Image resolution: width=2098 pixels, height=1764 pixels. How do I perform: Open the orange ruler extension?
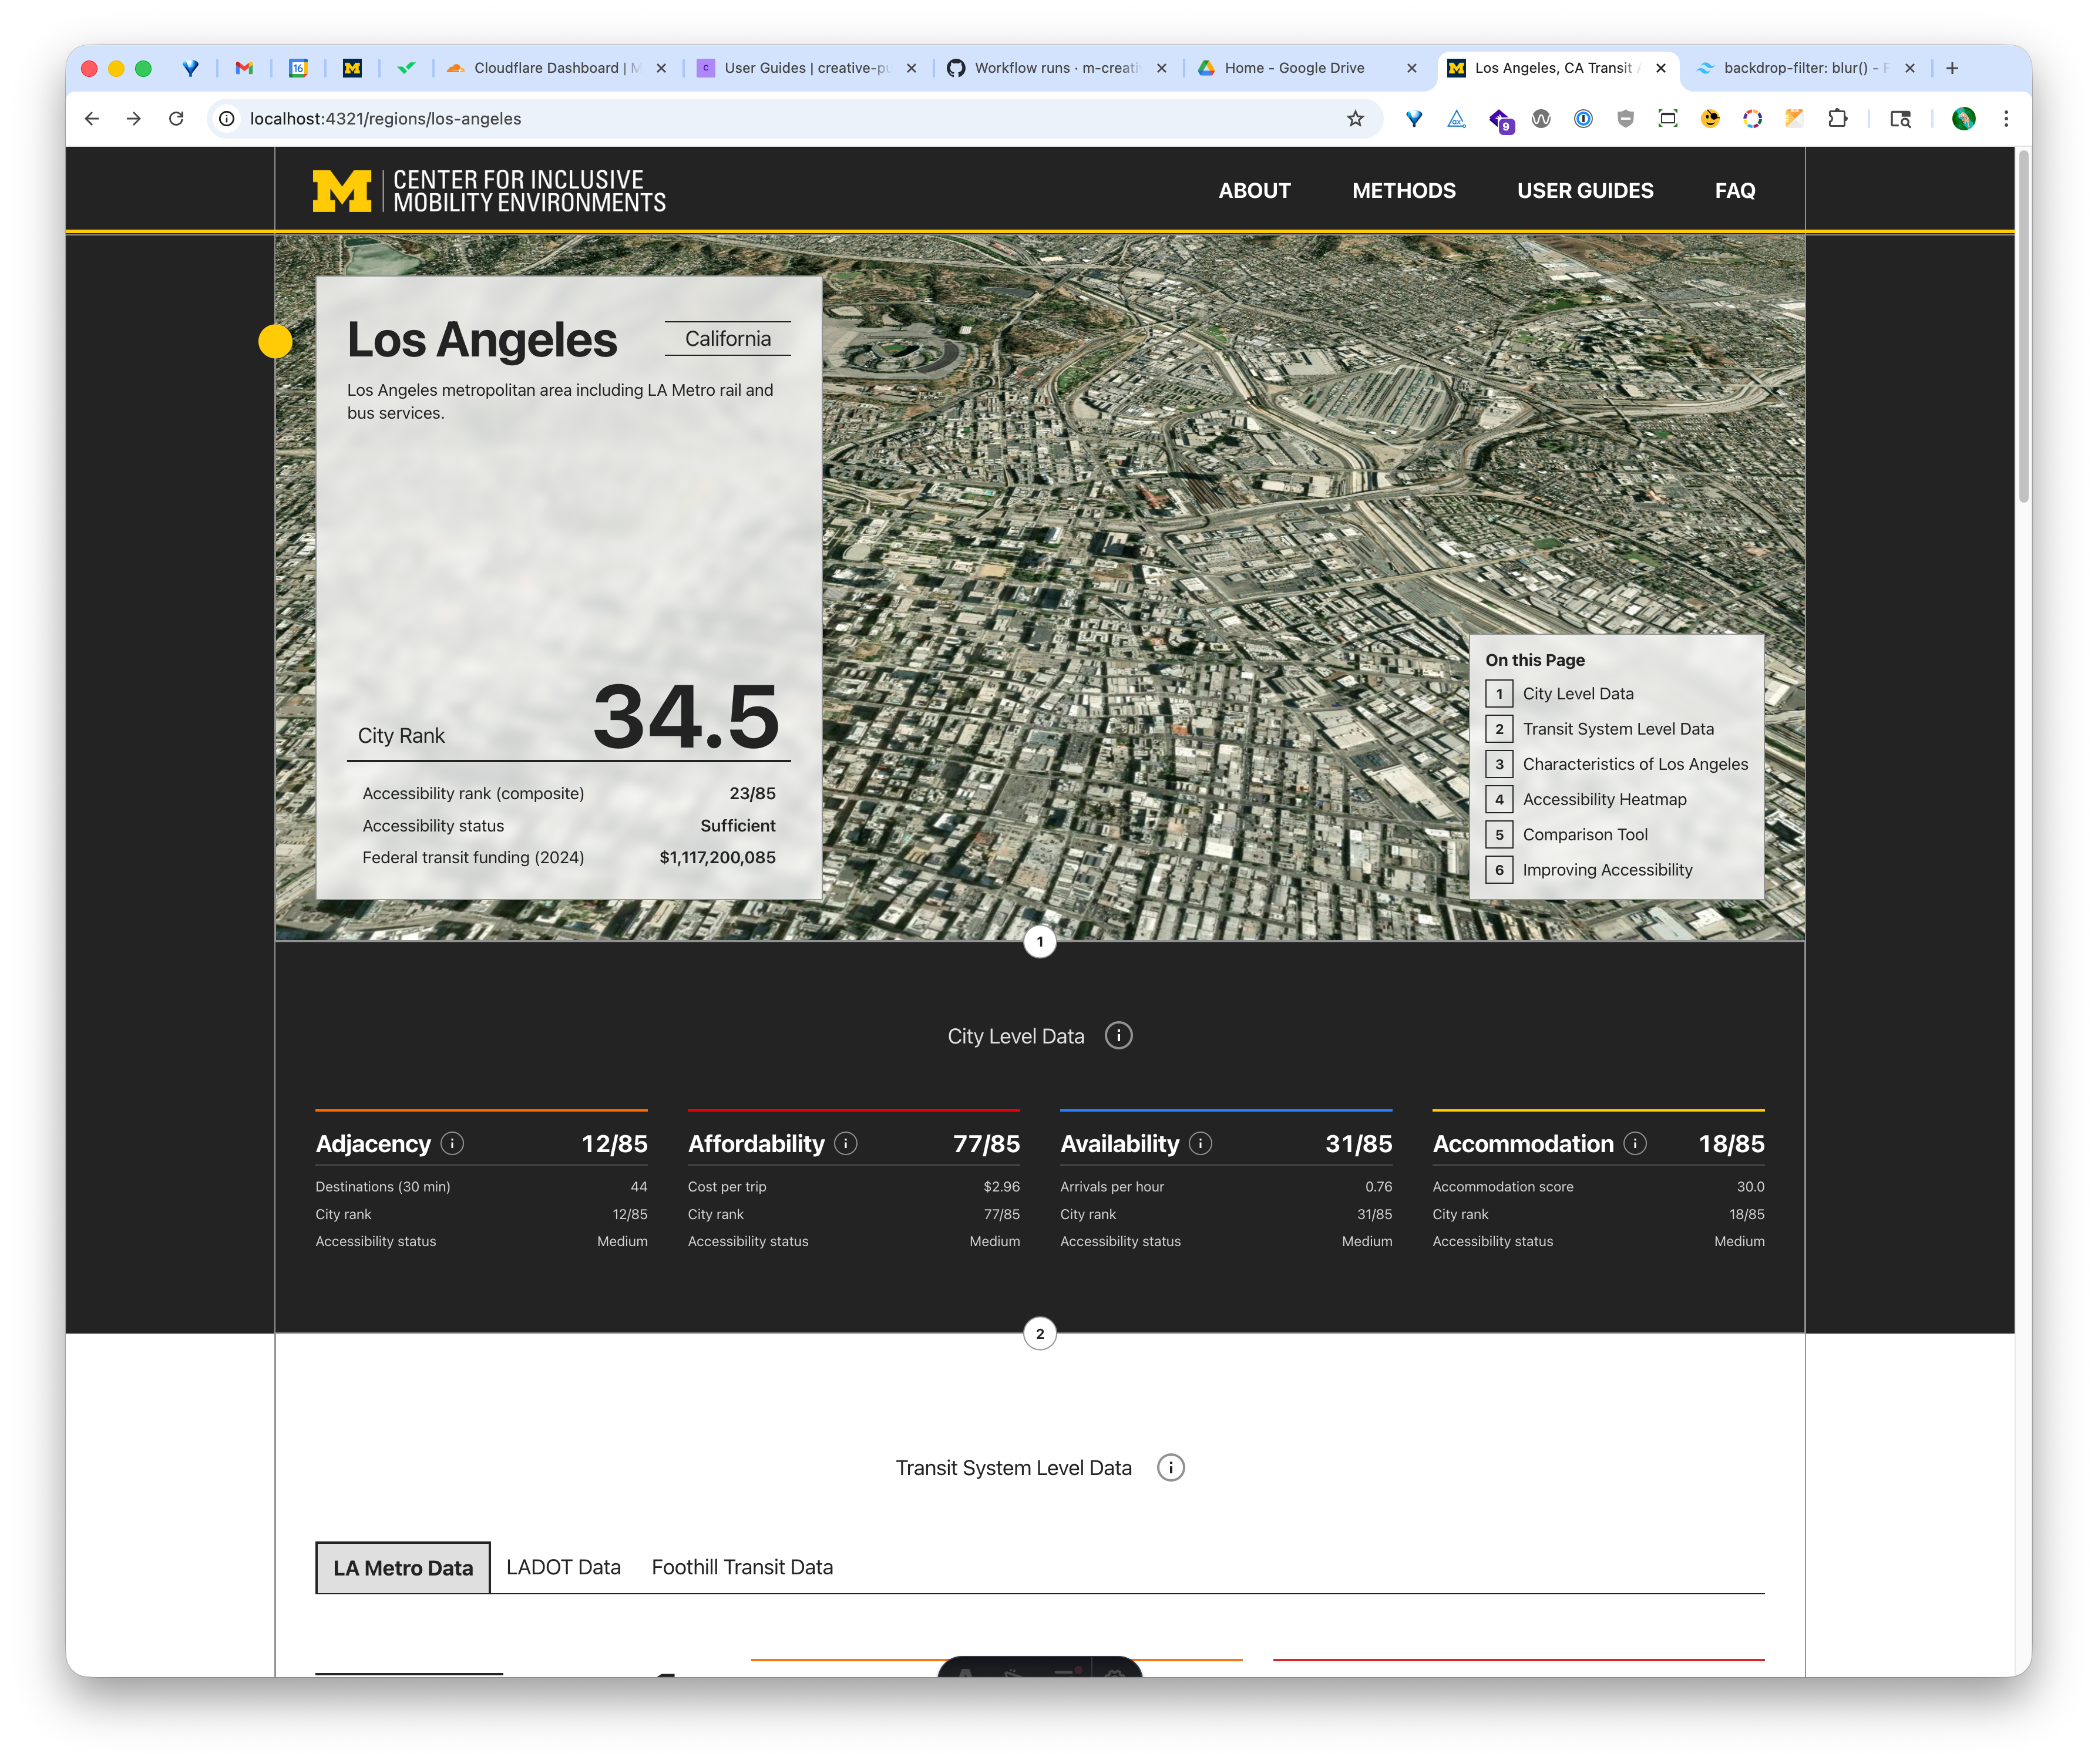pos(1794,119)
